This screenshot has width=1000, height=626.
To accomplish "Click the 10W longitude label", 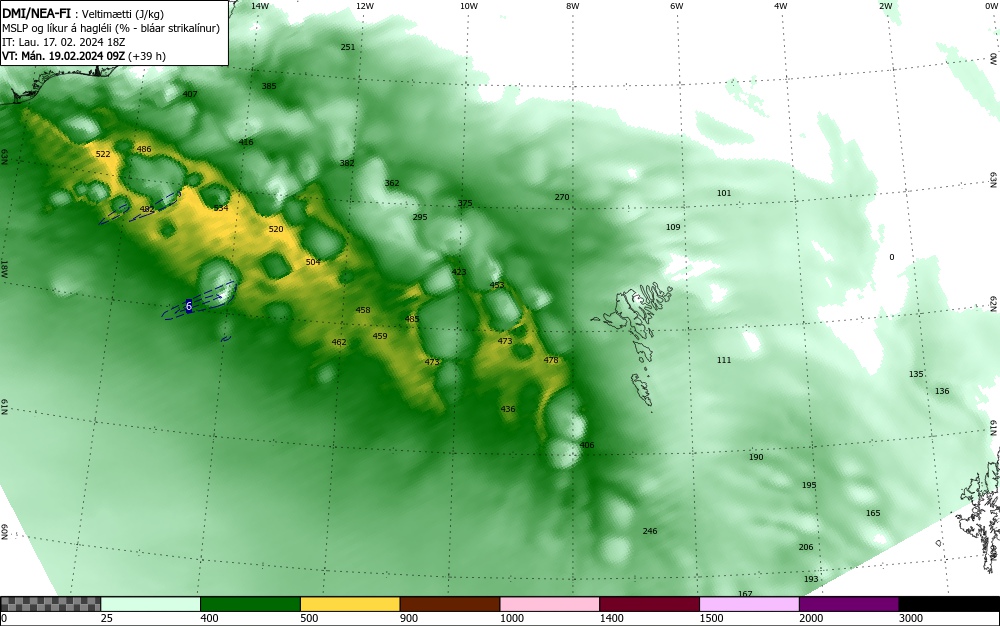I will tap(468, 6).
